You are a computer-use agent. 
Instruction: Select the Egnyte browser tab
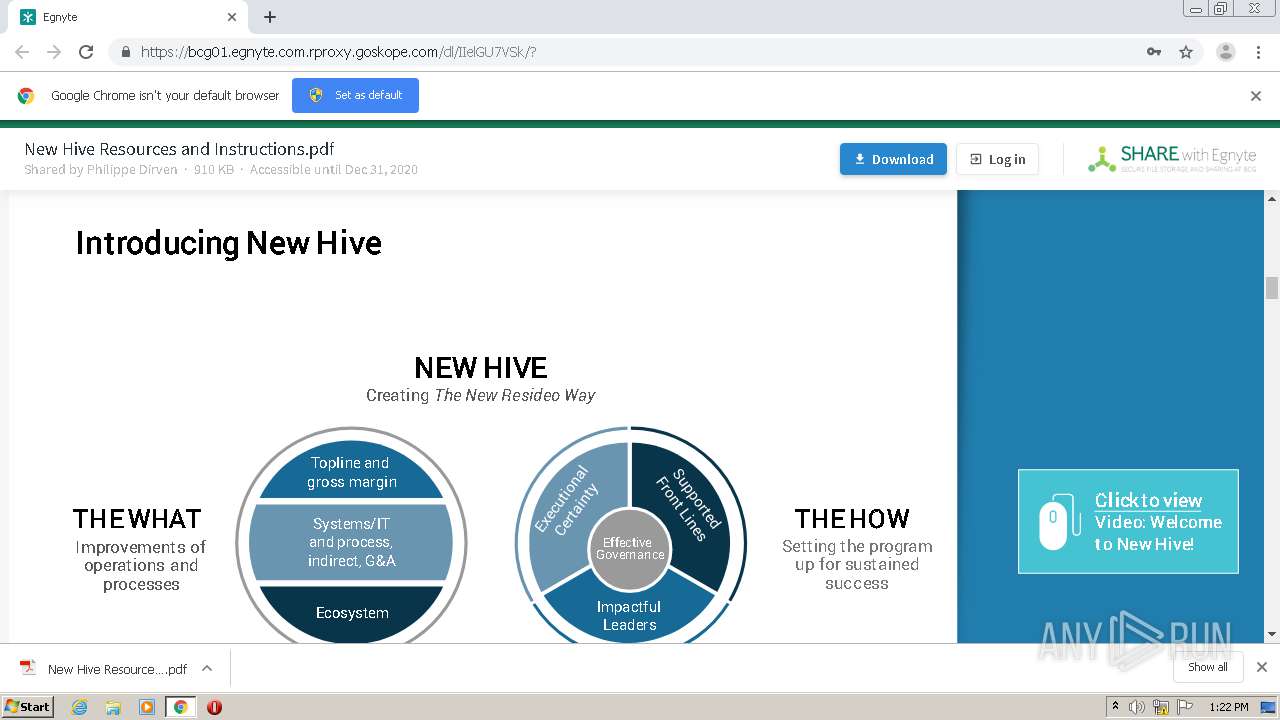[x=127, y=17]
